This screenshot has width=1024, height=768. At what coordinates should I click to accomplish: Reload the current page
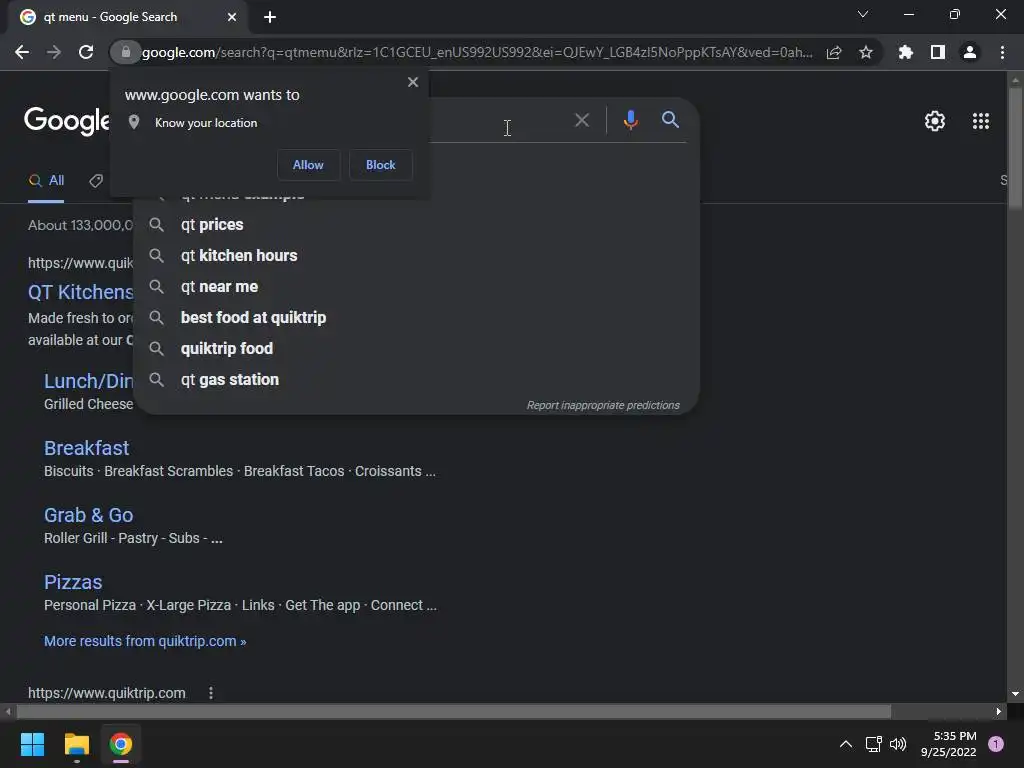tap(86, 52)
